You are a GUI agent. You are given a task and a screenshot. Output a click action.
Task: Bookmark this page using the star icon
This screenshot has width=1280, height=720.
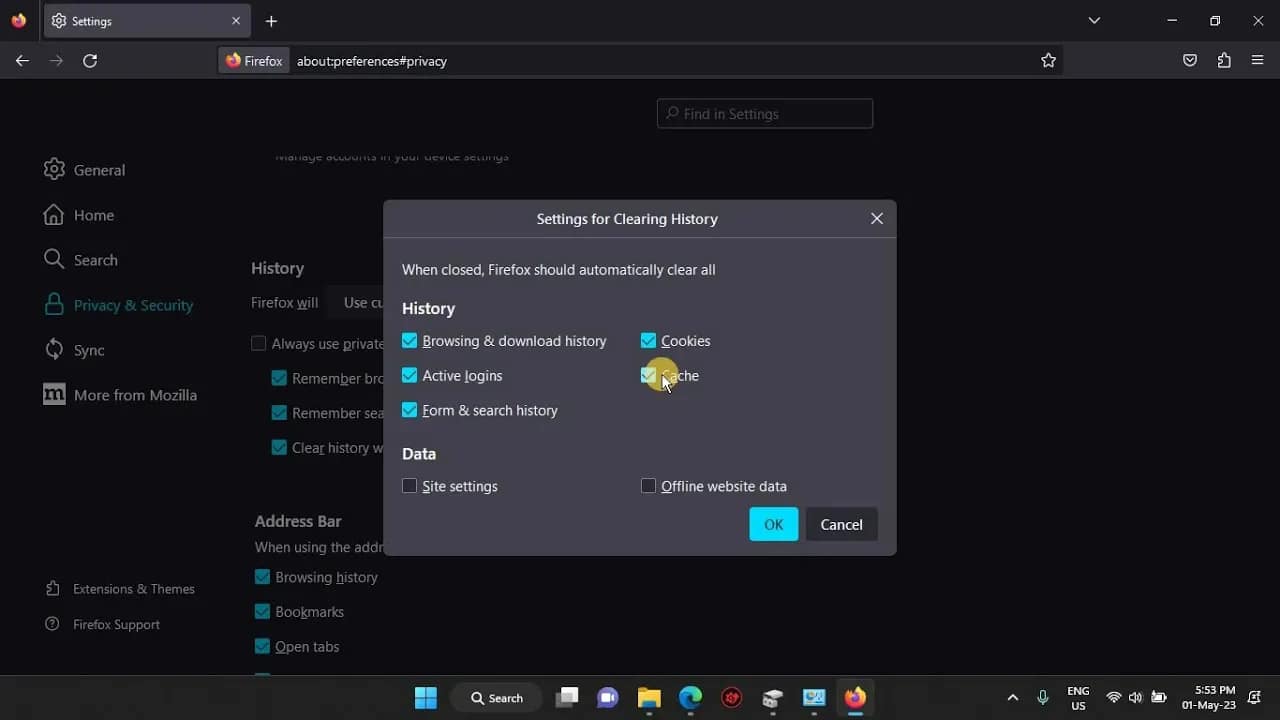click(x=1049, y=60)
